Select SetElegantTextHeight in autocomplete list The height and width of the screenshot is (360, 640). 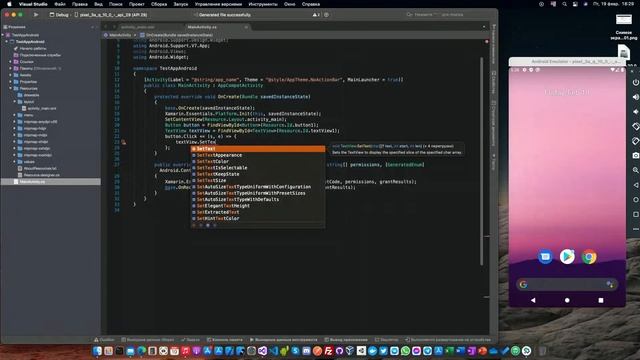[258, 206]
